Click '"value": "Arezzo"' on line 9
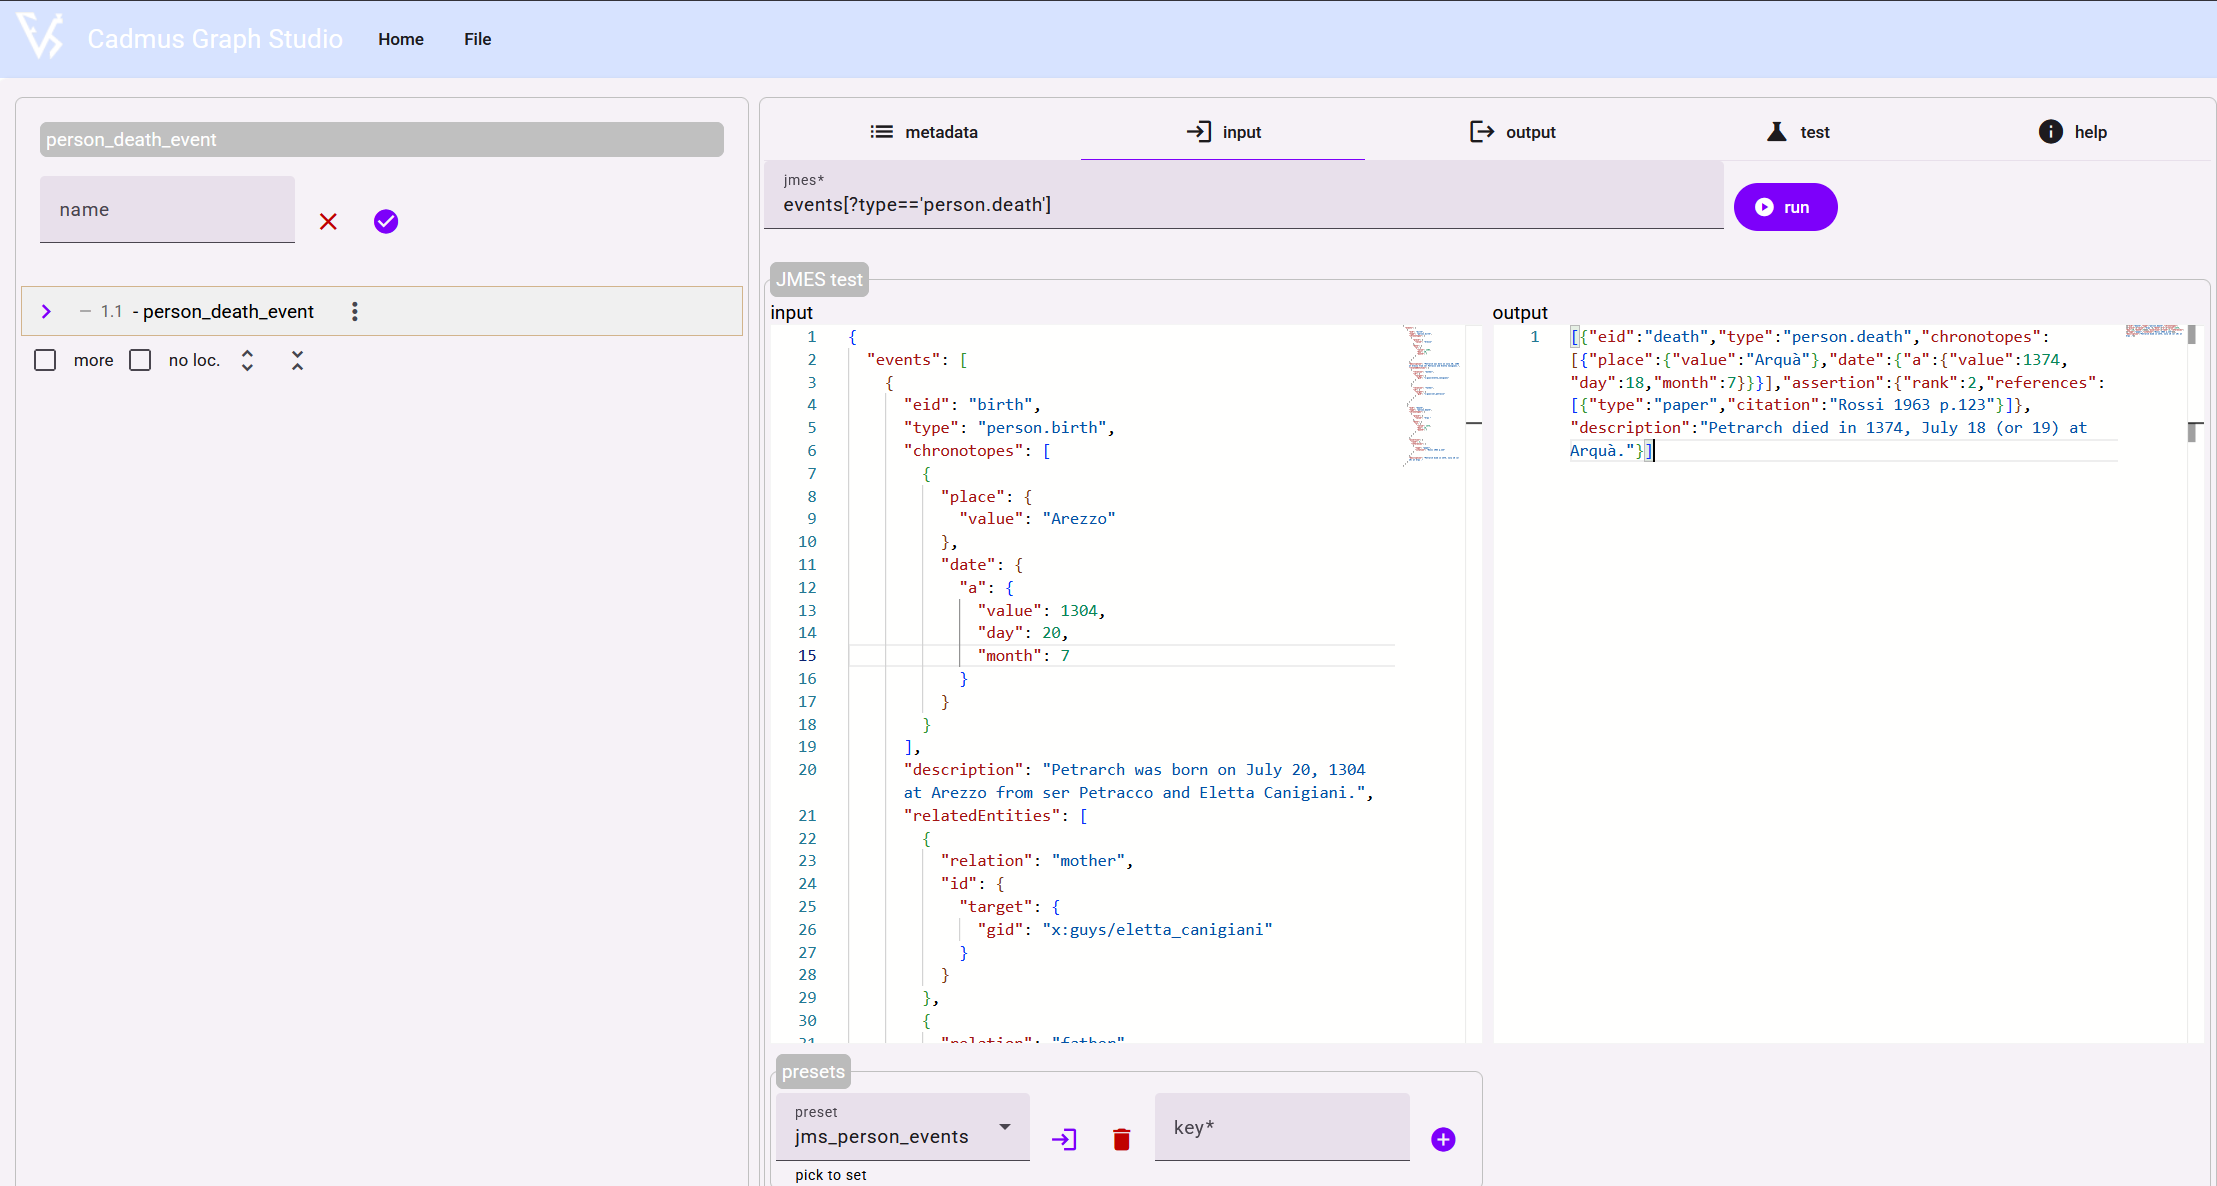 [1037, 518]
